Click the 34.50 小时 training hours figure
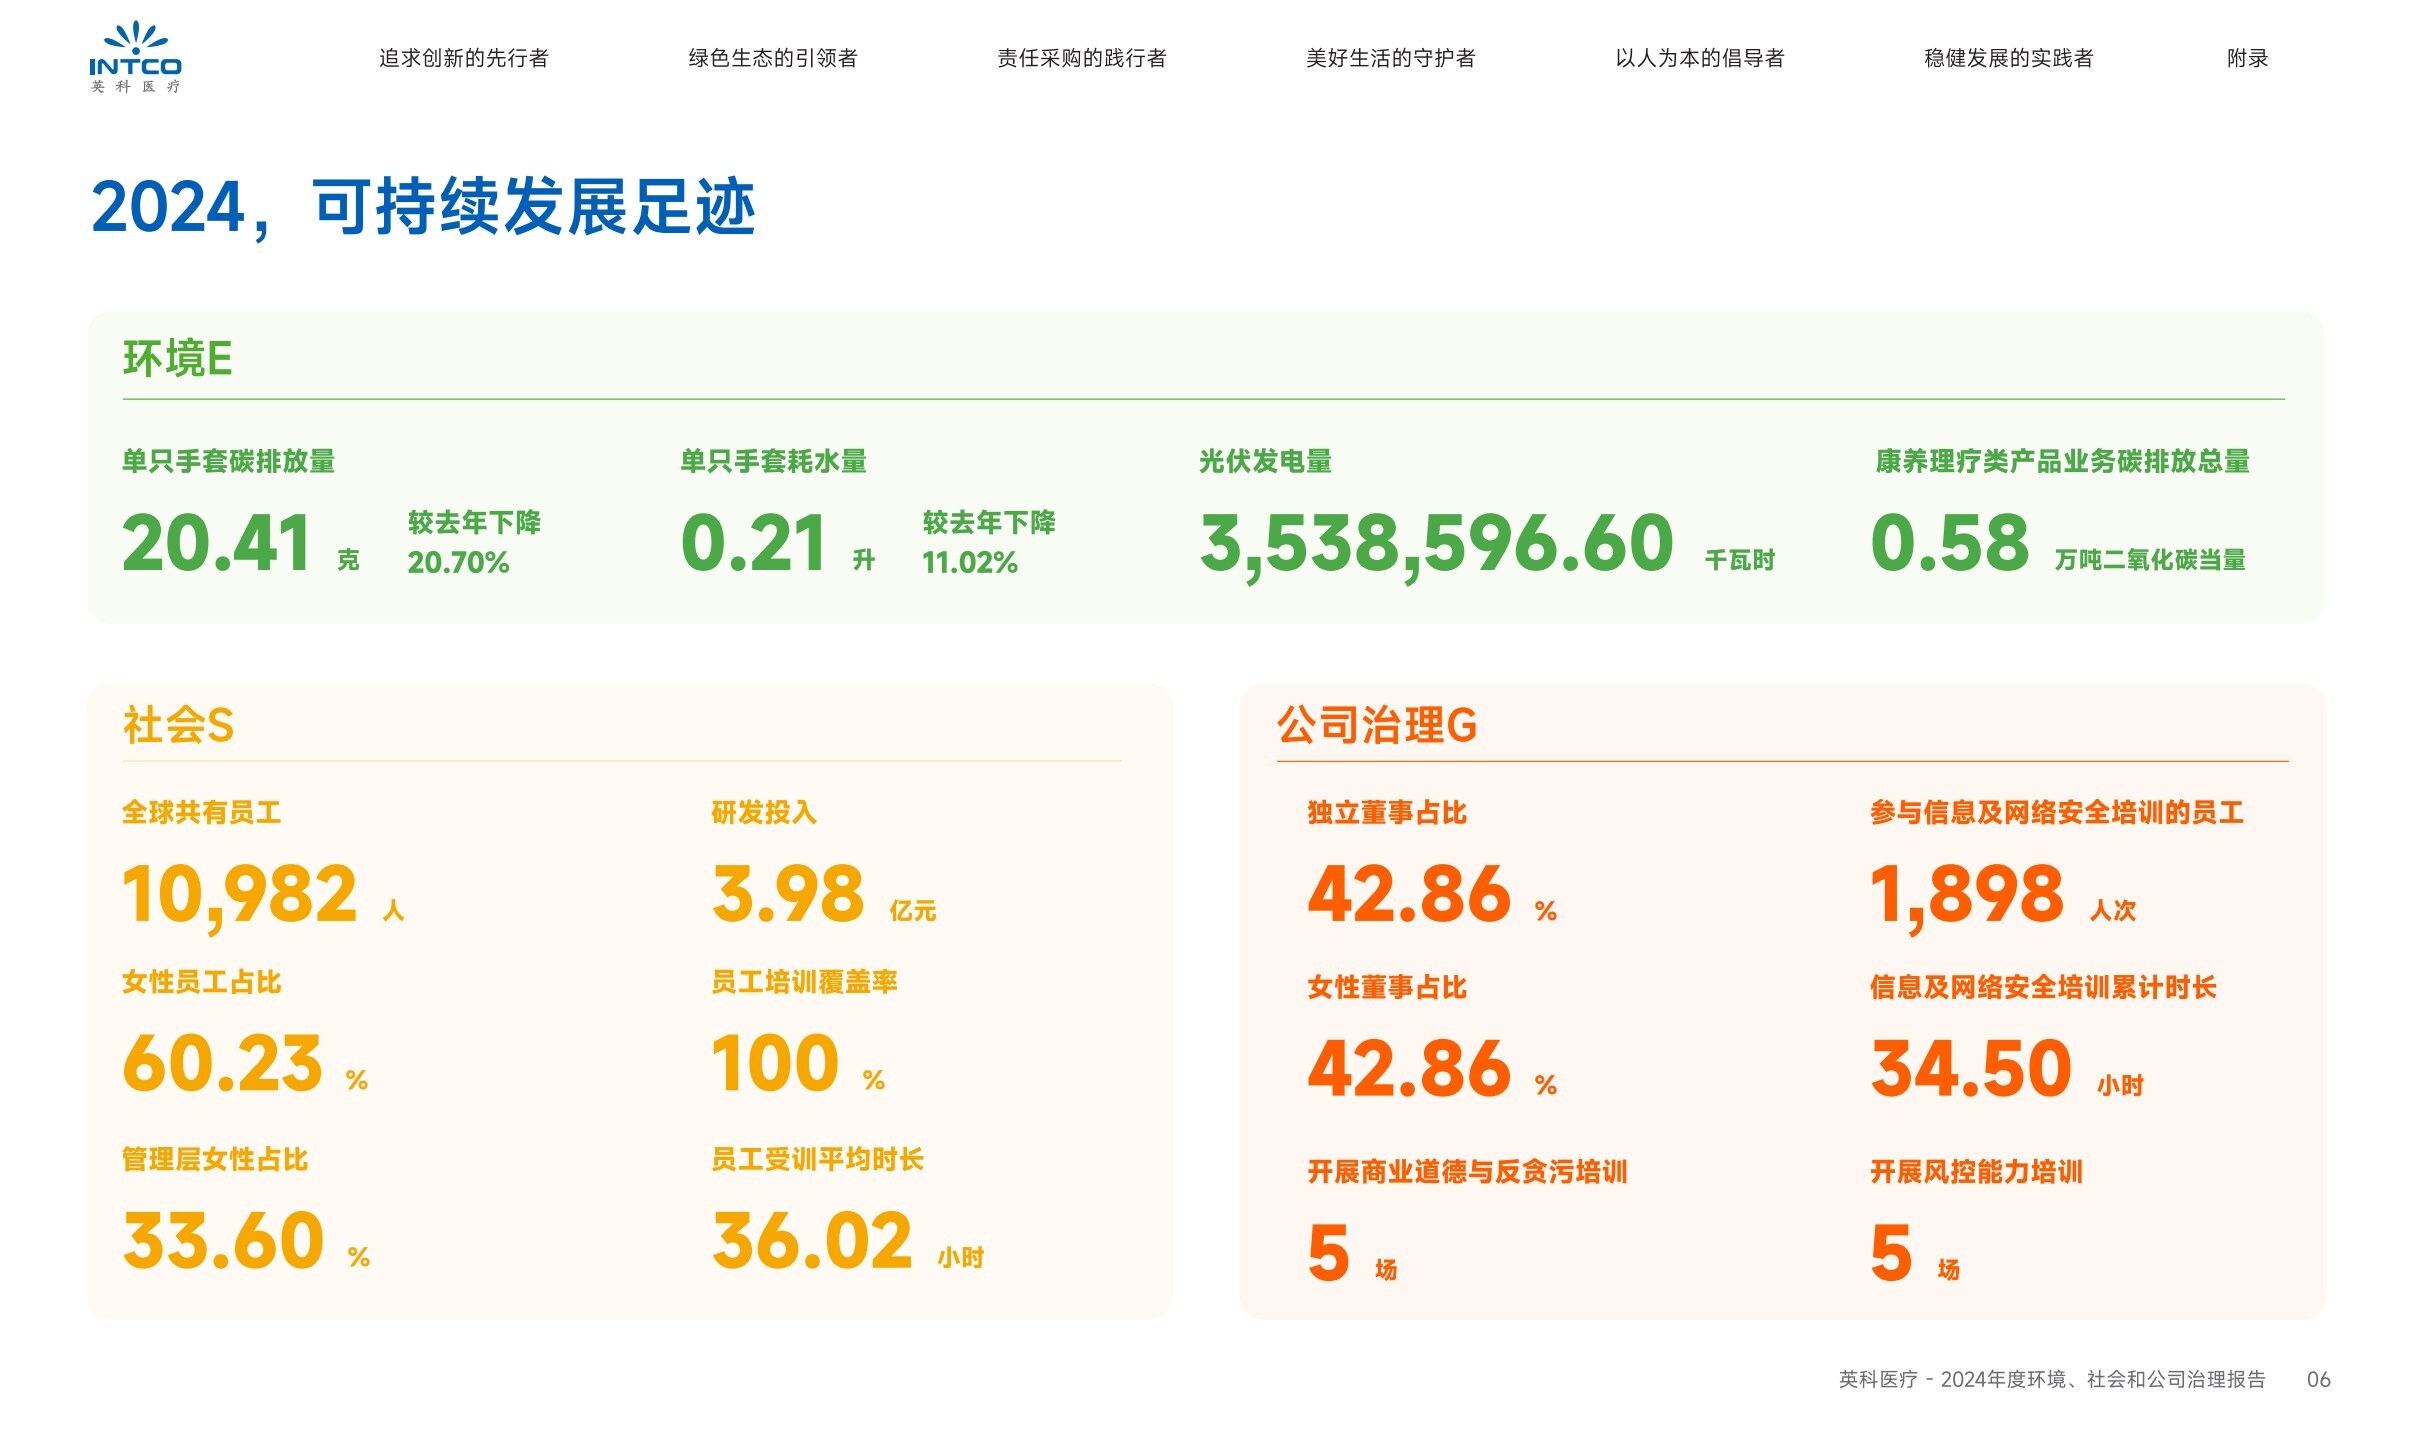Screen dimensions: 2419x1436 tap(1970, 1068)
